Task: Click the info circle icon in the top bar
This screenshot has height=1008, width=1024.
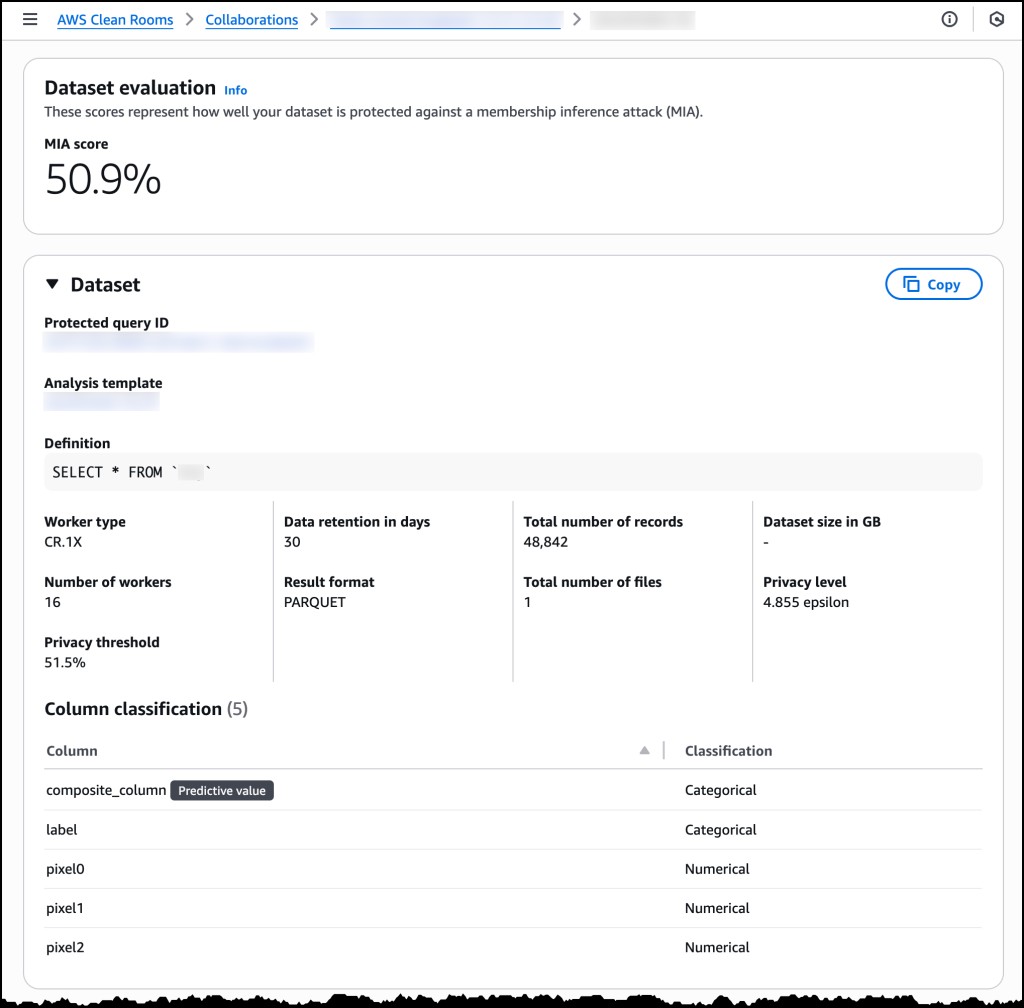Action: coord(948,19)
